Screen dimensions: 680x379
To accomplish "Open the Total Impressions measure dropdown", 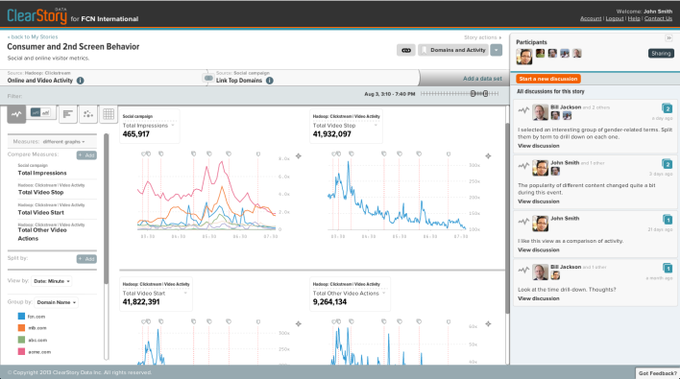I will tap(173, 125).
